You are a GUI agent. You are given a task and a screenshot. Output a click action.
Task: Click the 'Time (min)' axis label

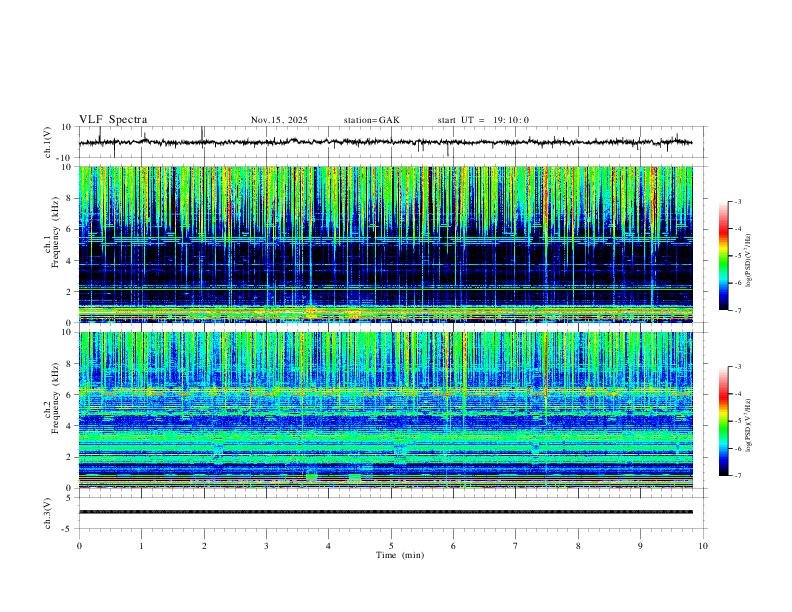pyautogui.click(x=400, y=555)
